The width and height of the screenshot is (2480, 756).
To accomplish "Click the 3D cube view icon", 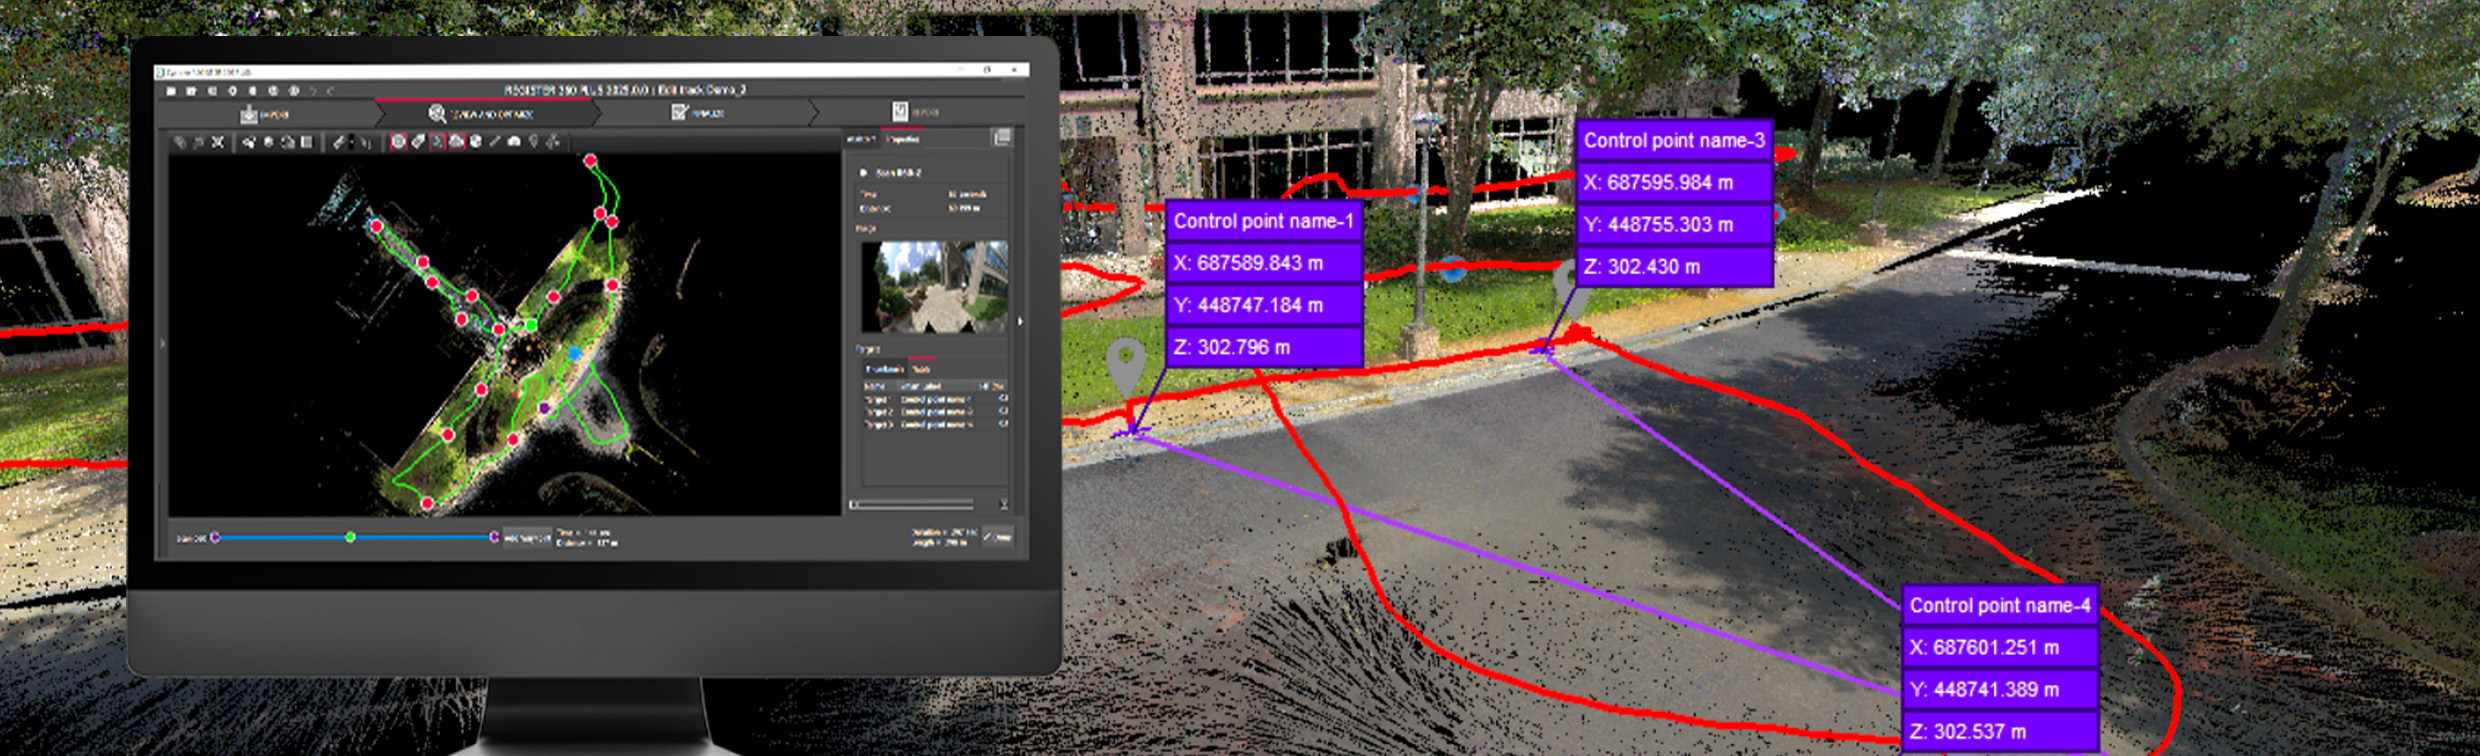I will click(476, 142).
